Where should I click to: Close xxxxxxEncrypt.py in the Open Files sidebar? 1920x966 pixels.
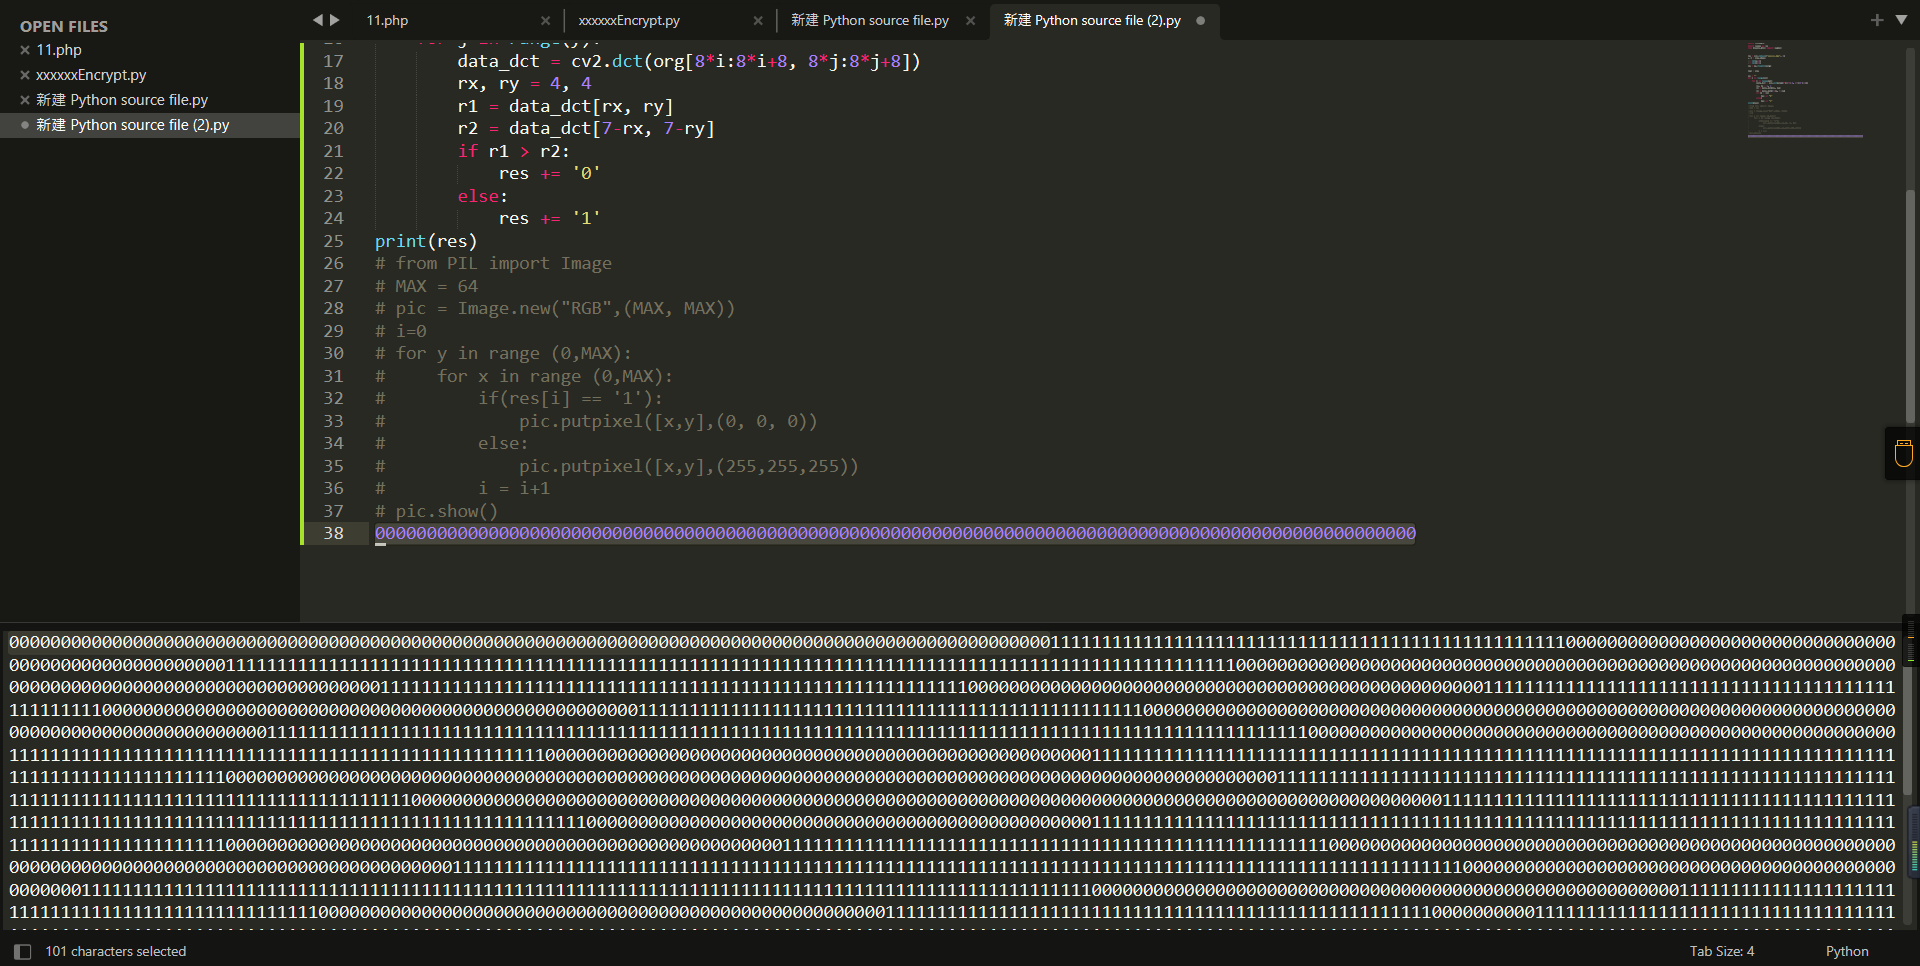pos(25,75)
